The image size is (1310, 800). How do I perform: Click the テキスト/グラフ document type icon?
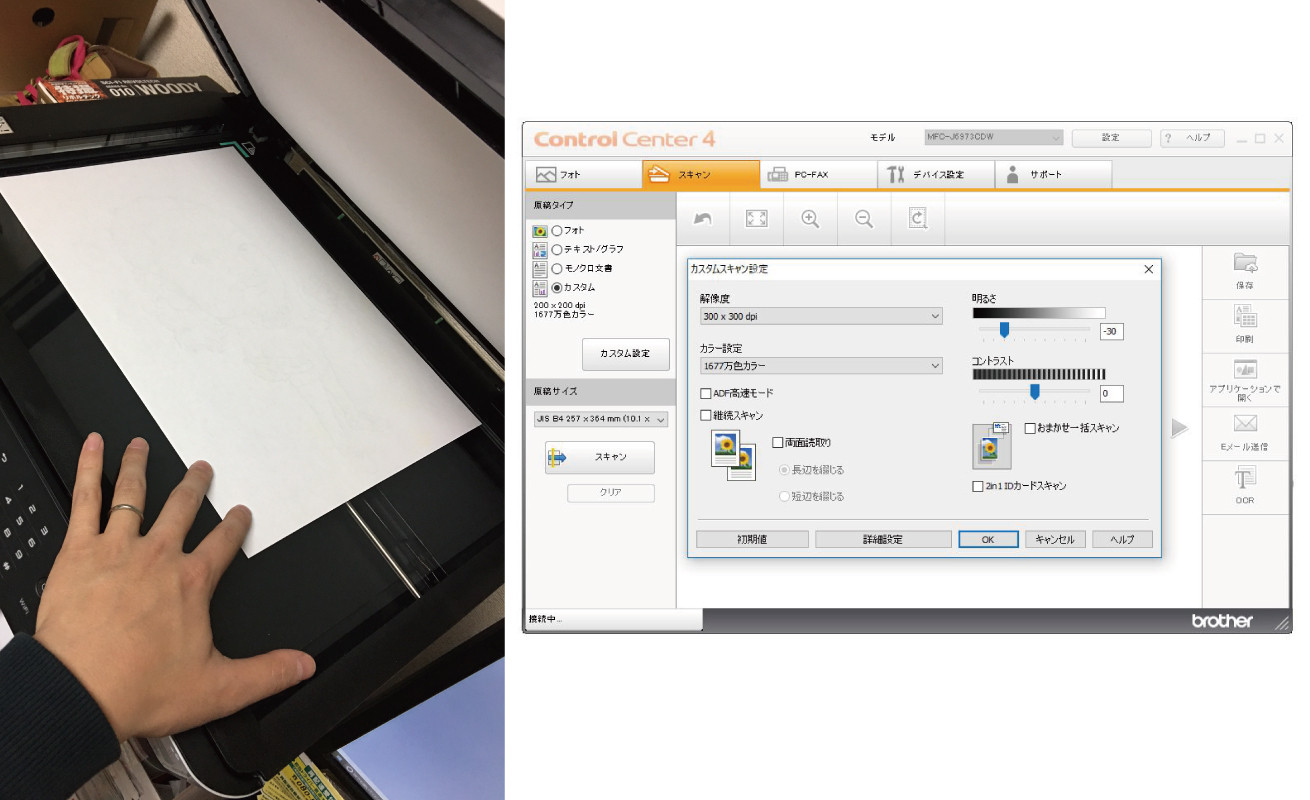540,250
